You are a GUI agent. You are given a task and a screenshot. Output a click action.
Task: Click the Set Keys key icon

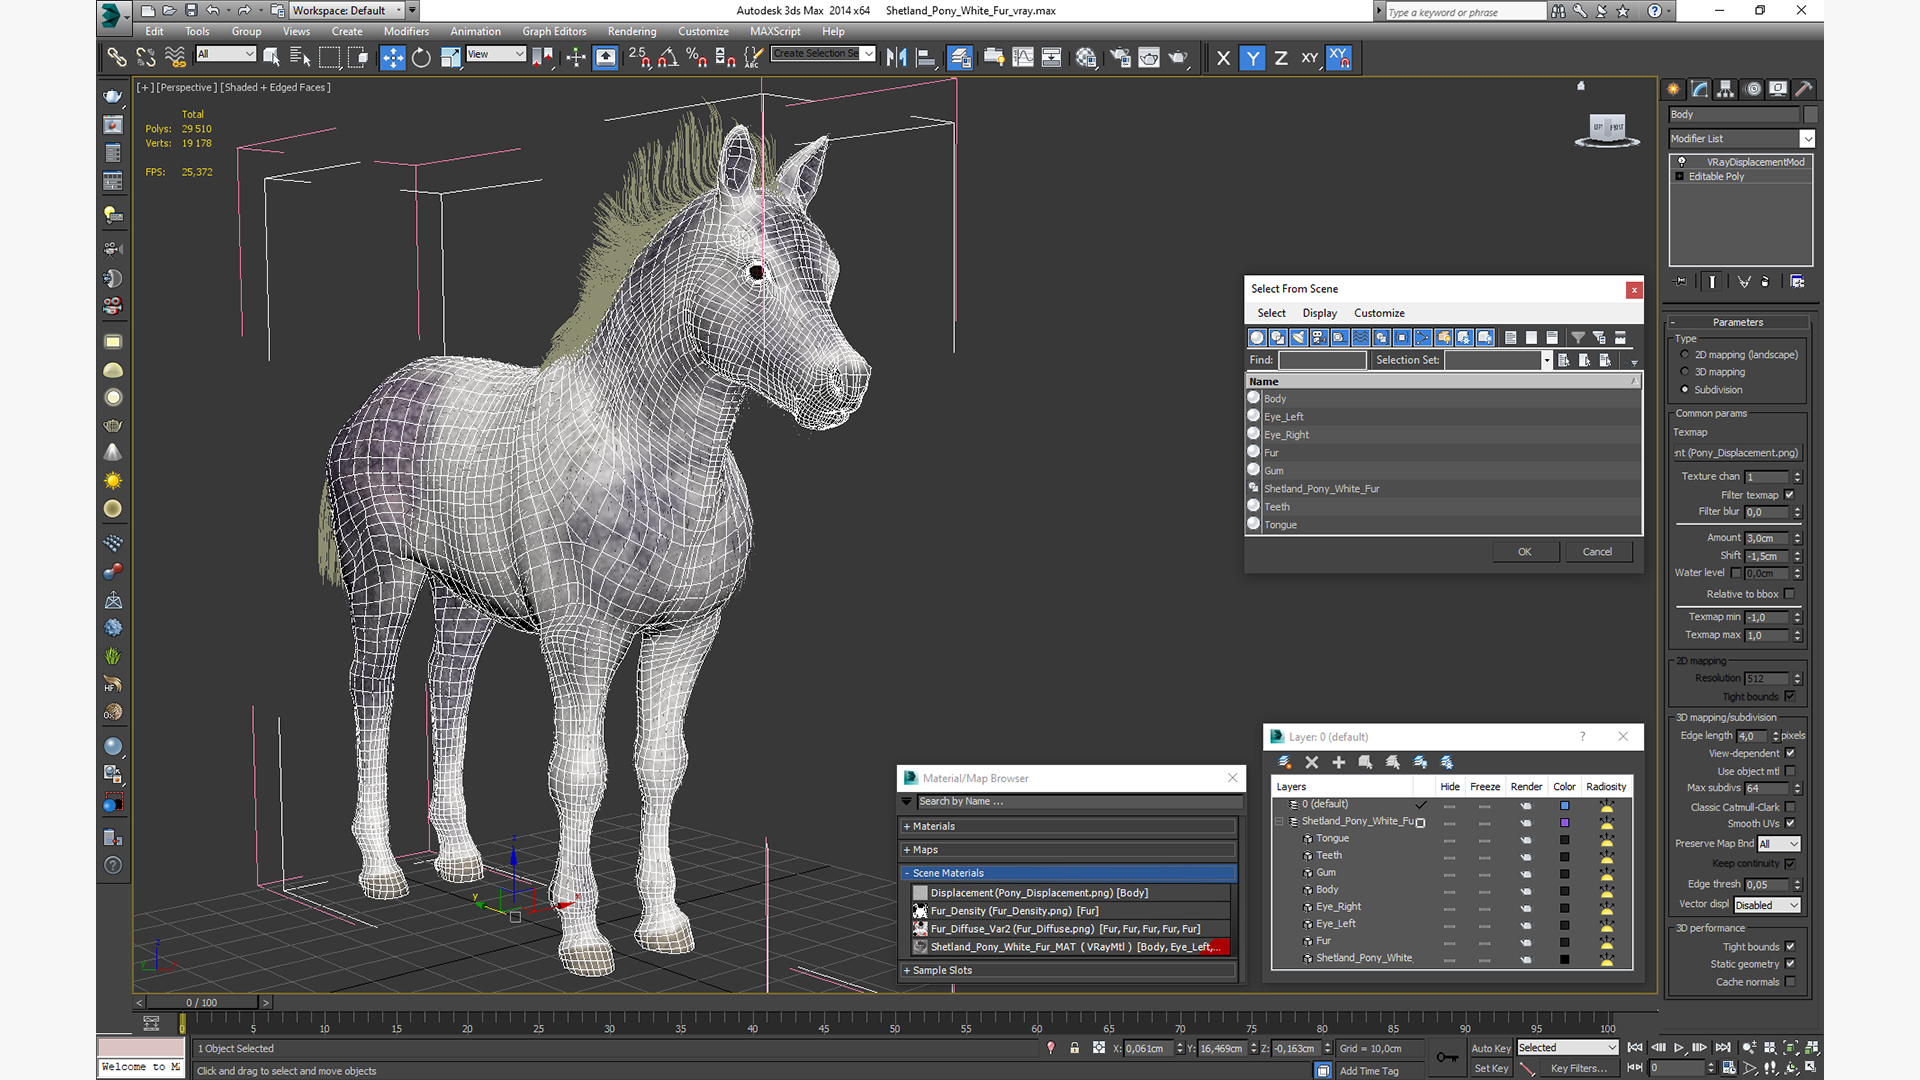click(x=1447, y=1057)
